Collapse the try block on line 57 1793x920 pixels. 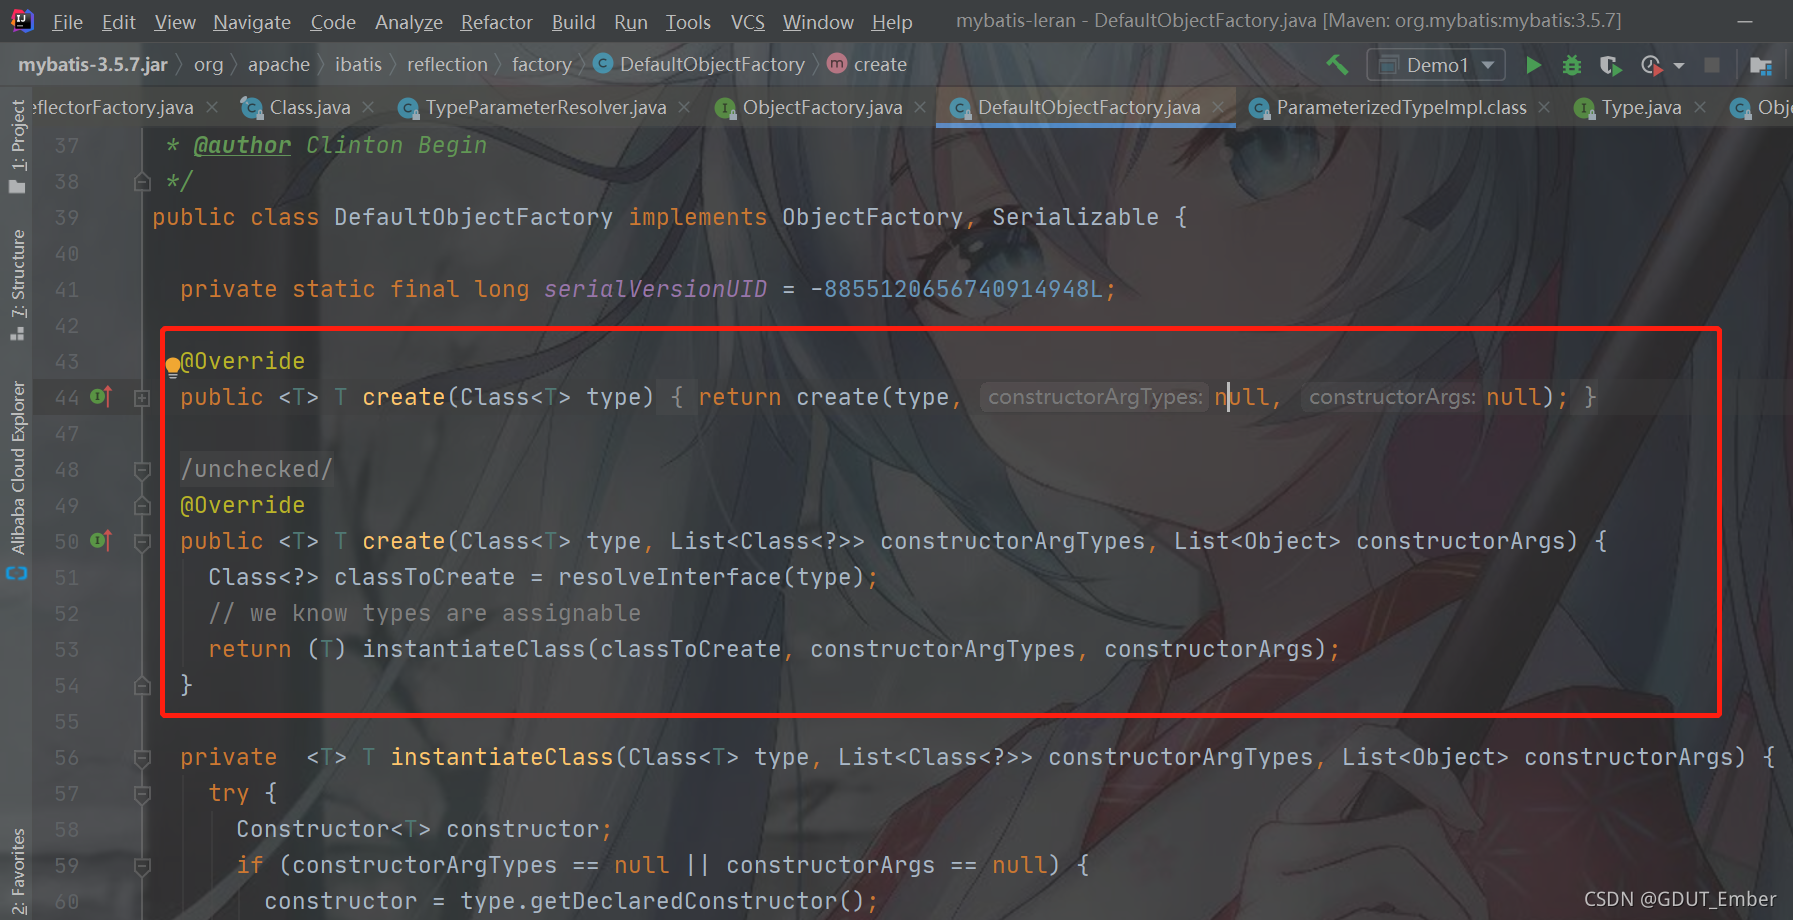pyautogui.click(x=142, y=794)
